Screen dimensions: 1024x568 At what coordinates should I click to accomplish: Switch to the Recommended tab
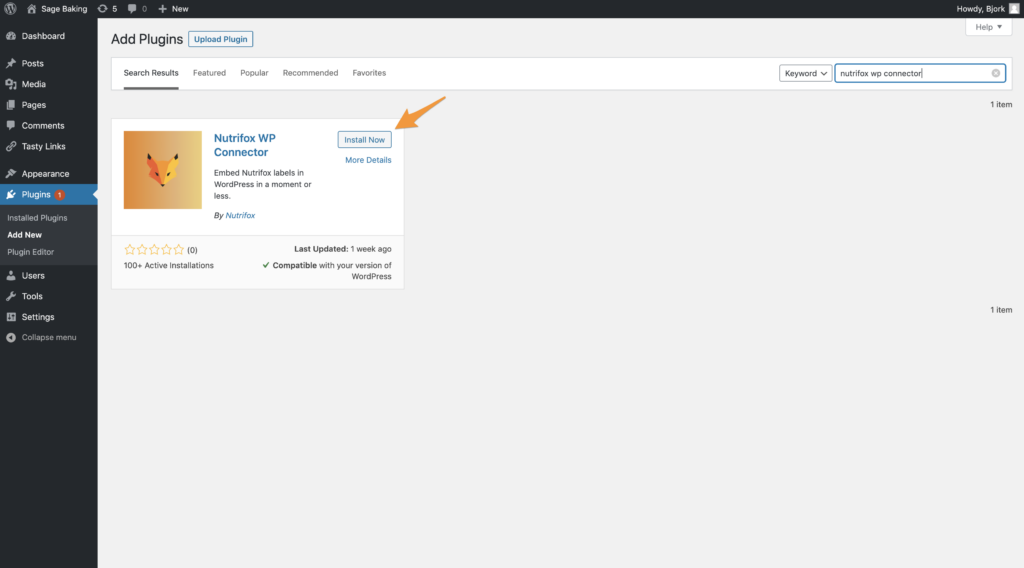tap(310, 72)
